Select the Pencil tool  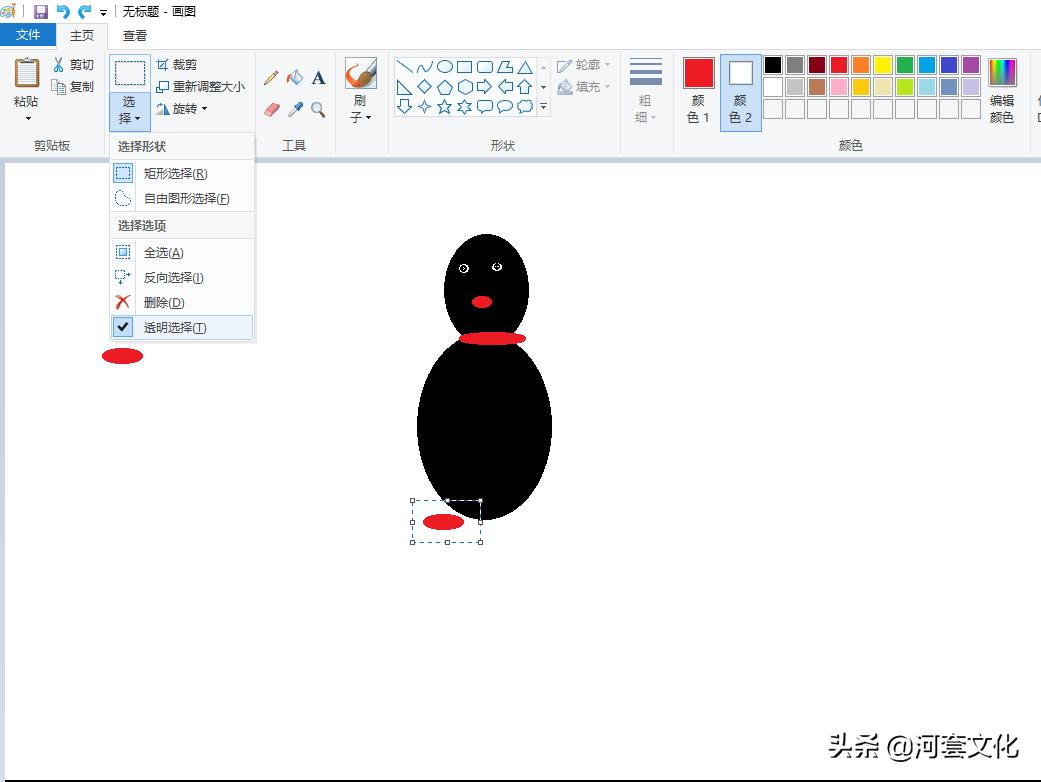point(270,77)
